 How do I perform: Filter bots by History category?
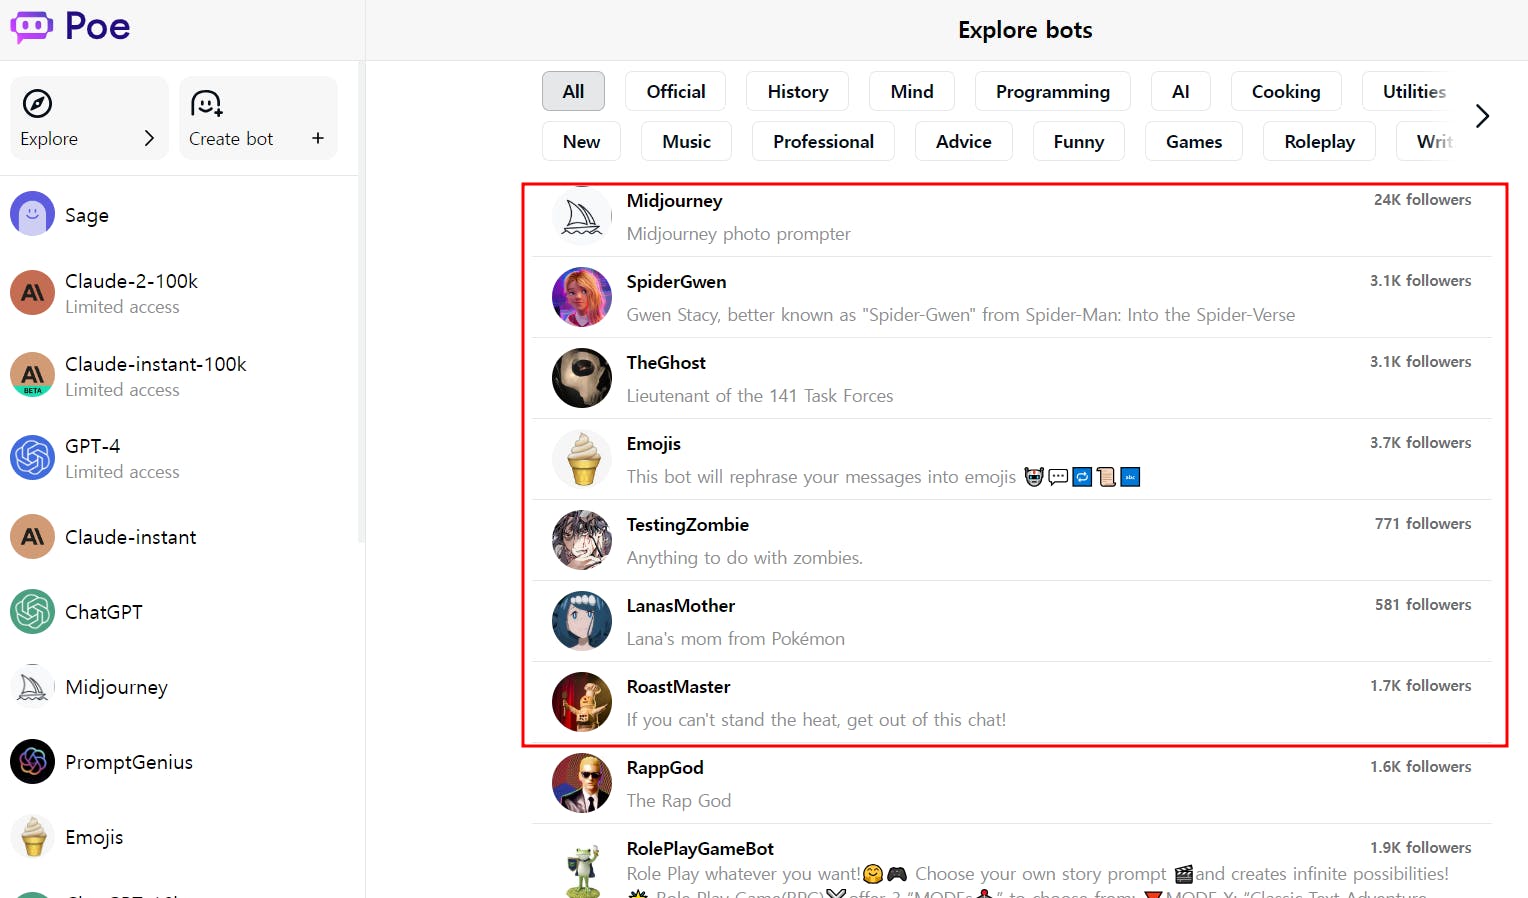(x=798, y=91)
